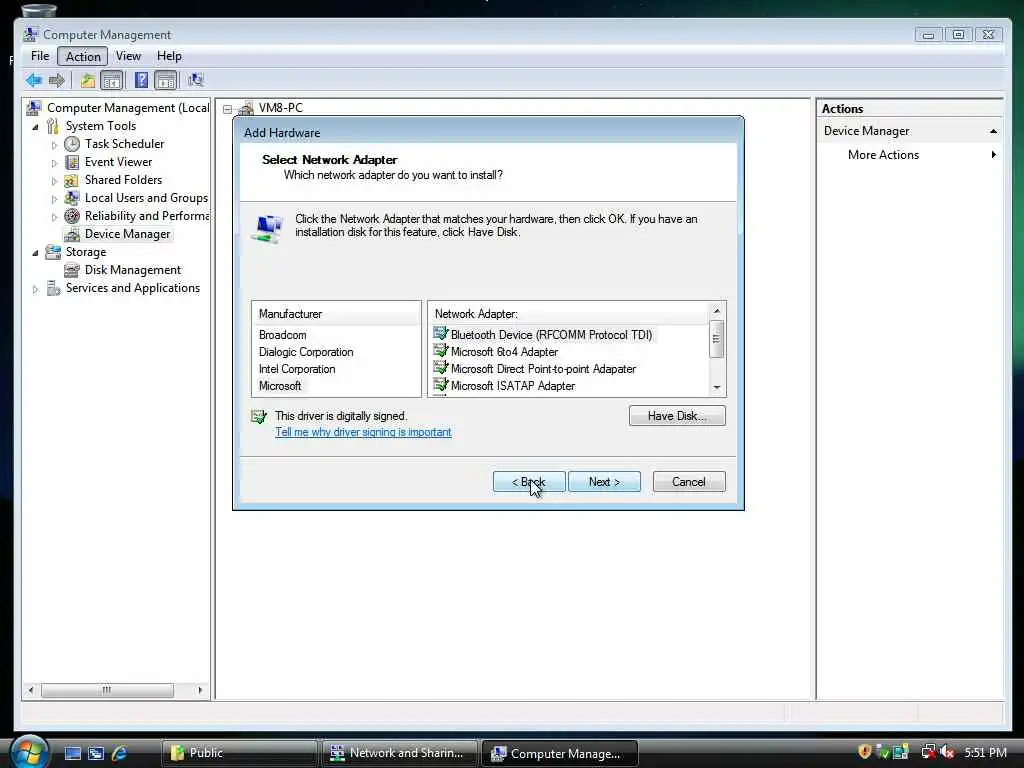Click console tree scroll right arrow

tap(200, 690)
